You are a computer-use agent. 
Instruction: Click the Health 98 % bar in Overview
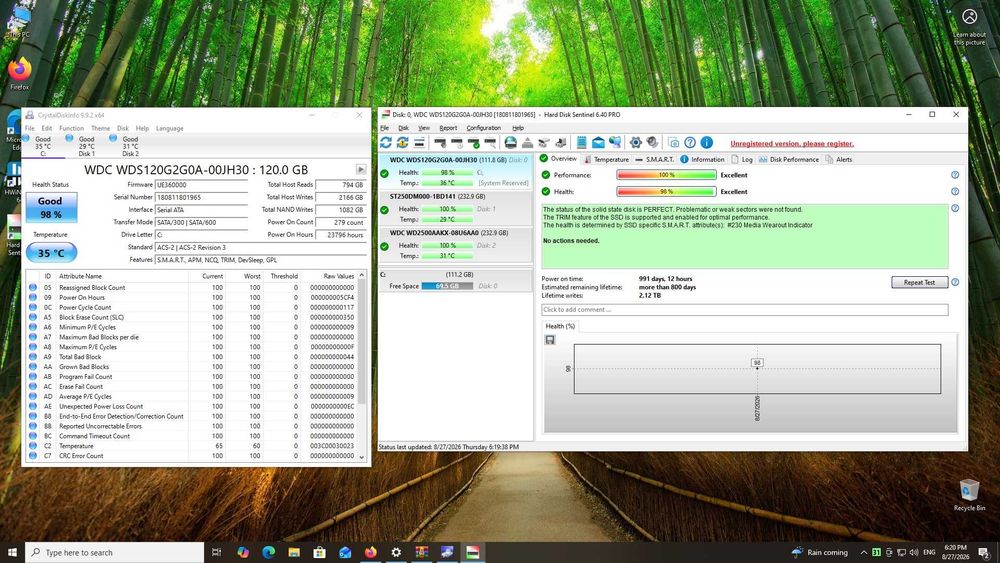click(x=666, y=191)
